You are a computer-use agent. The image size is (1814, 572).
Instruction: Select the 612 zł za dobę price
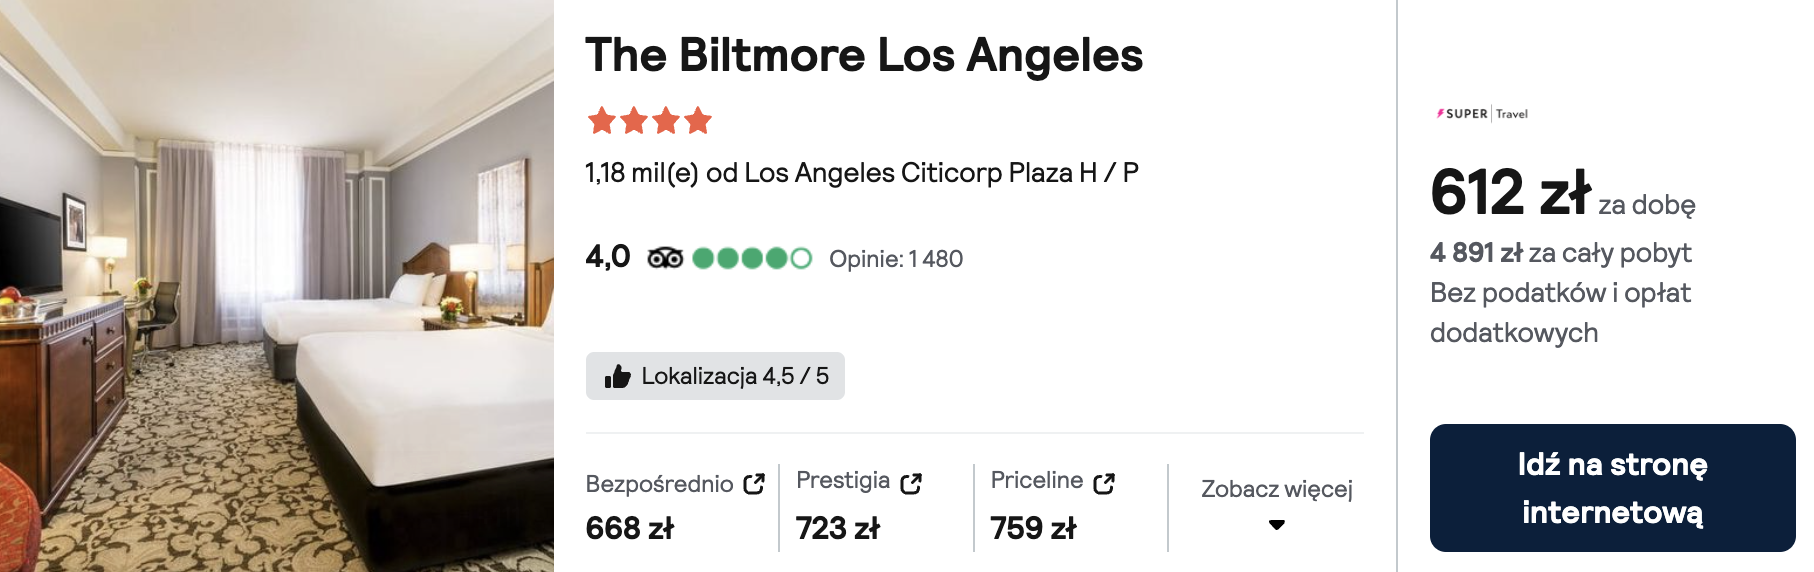pos(1562,193)
